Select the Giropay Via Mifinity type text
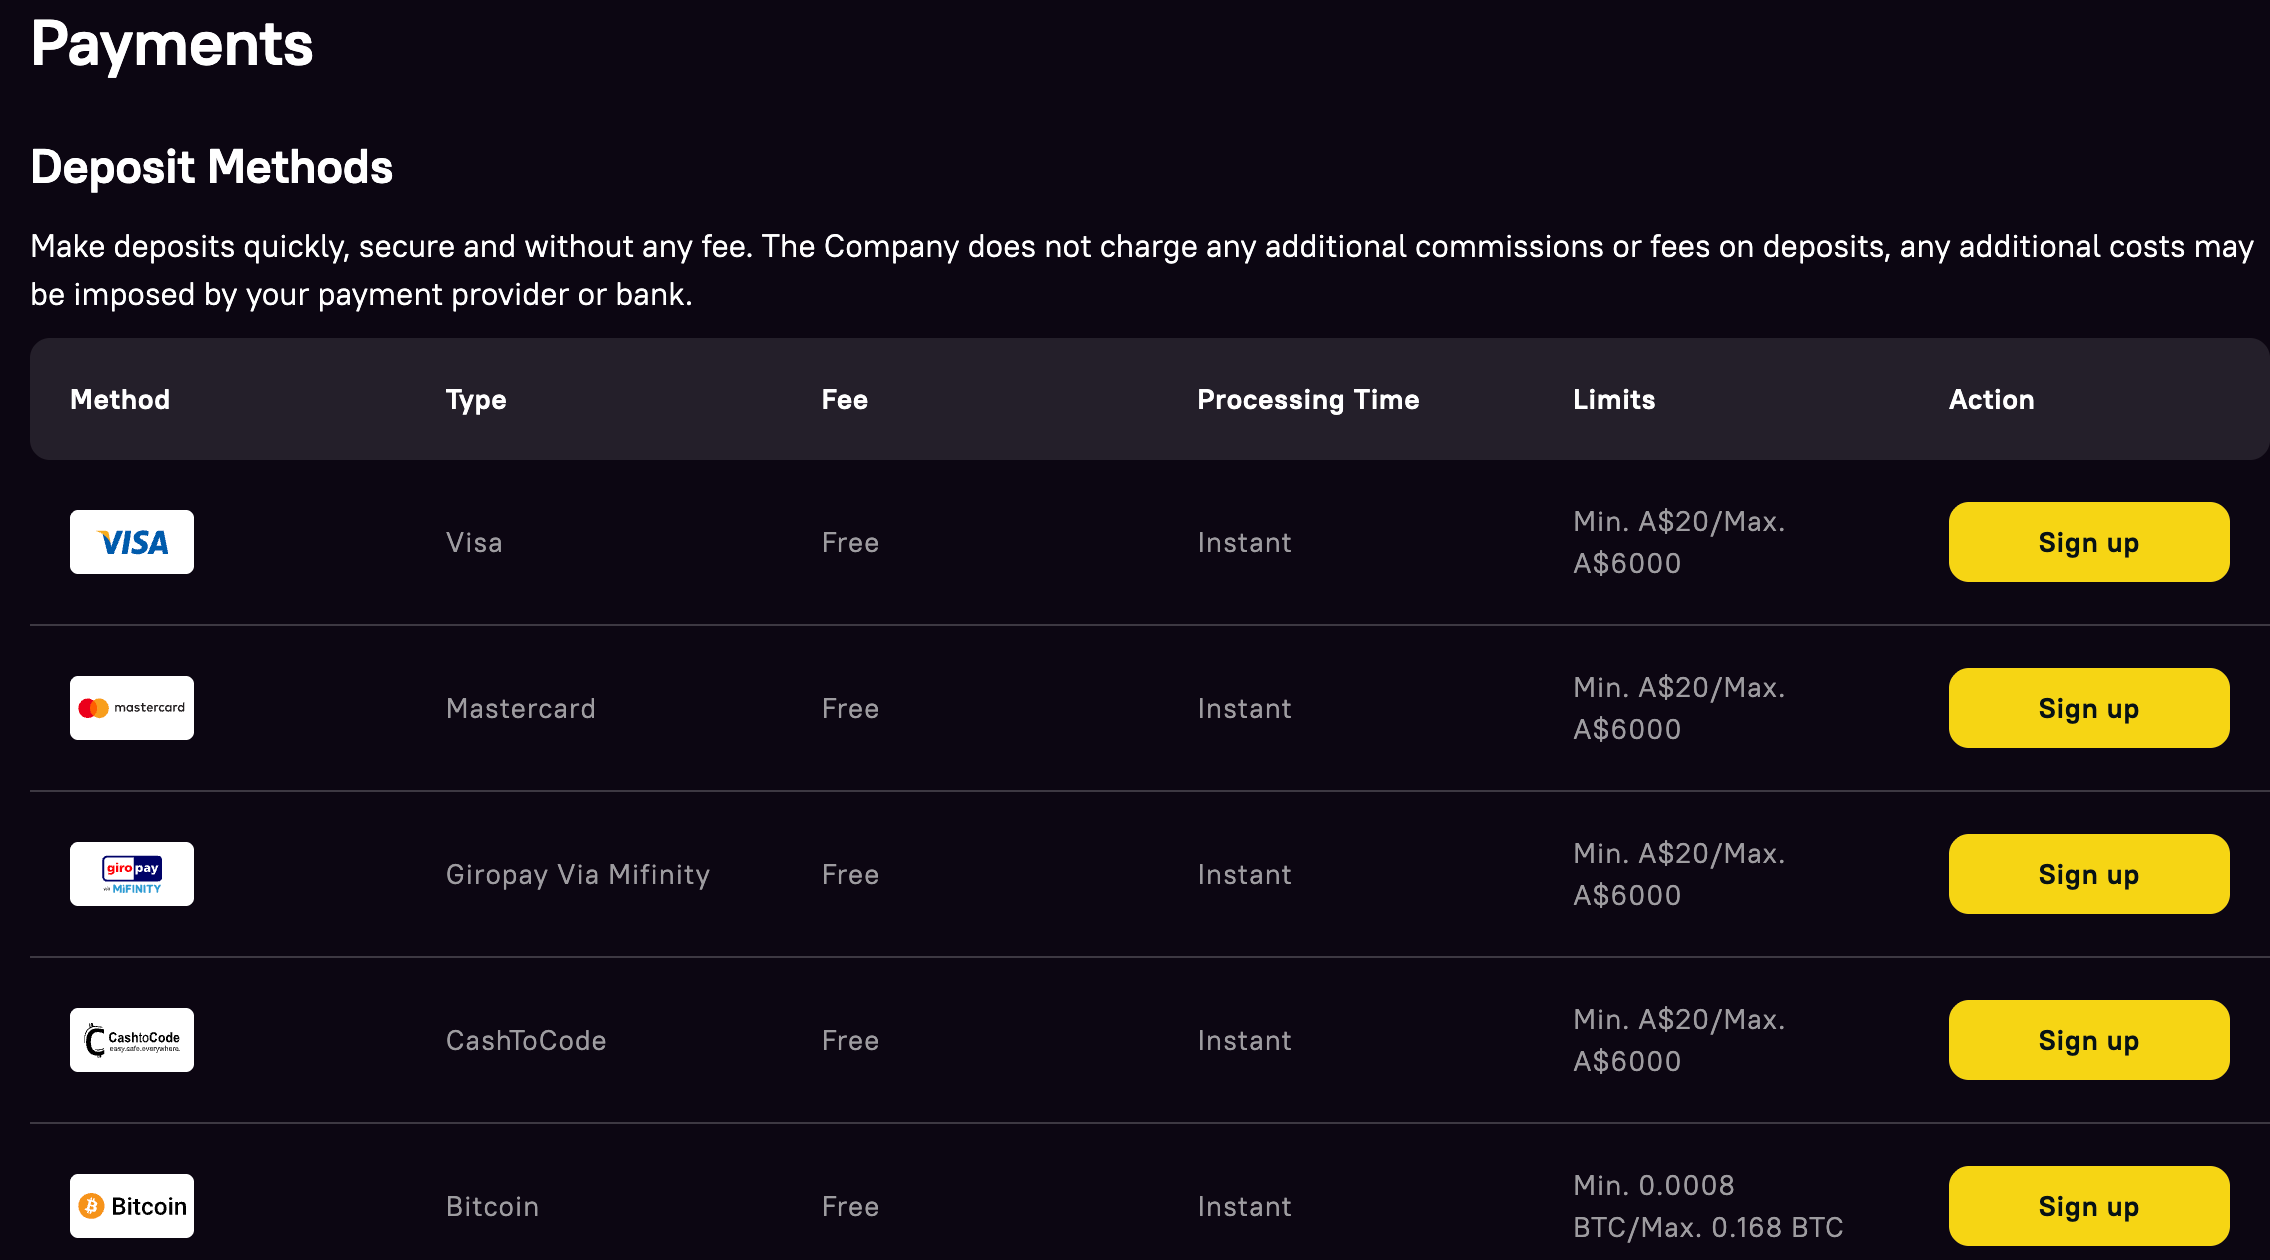This screenshot has width=2270, height=1260. pyautogui.click(x=578, y=874)
